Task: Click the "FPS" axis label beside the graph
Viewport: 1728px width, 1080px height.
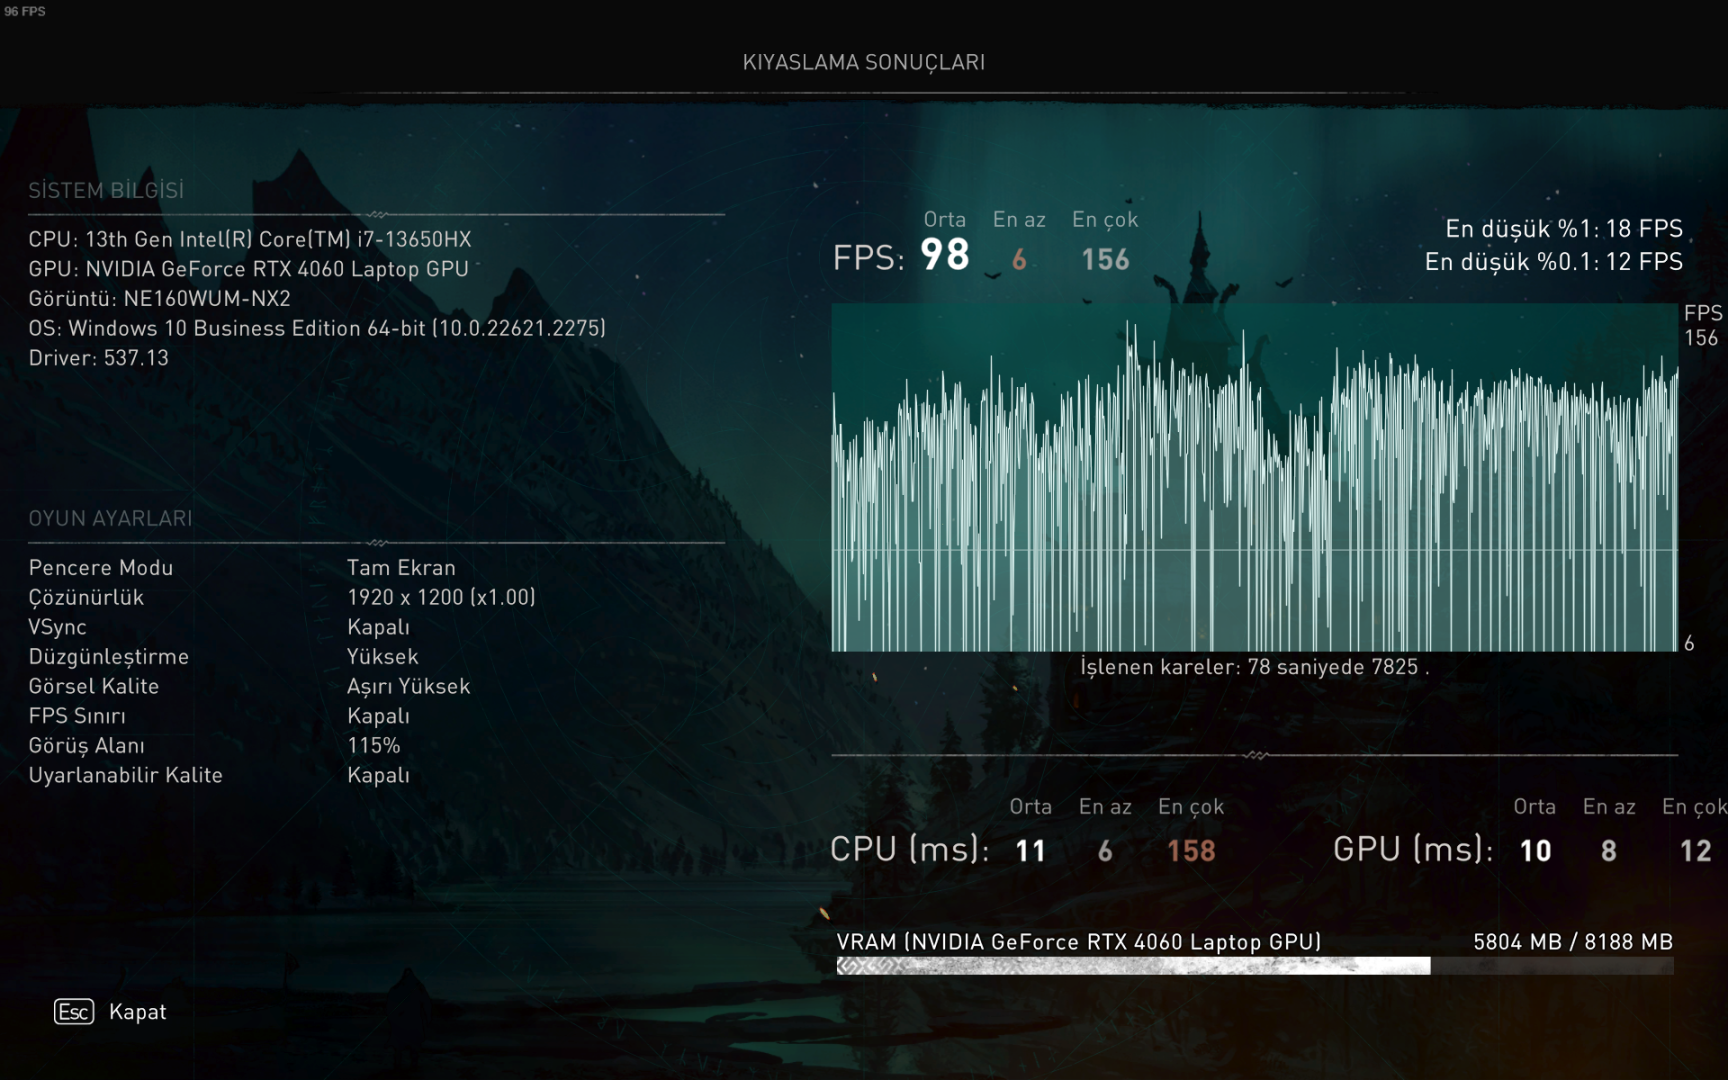Action: 1703,313
